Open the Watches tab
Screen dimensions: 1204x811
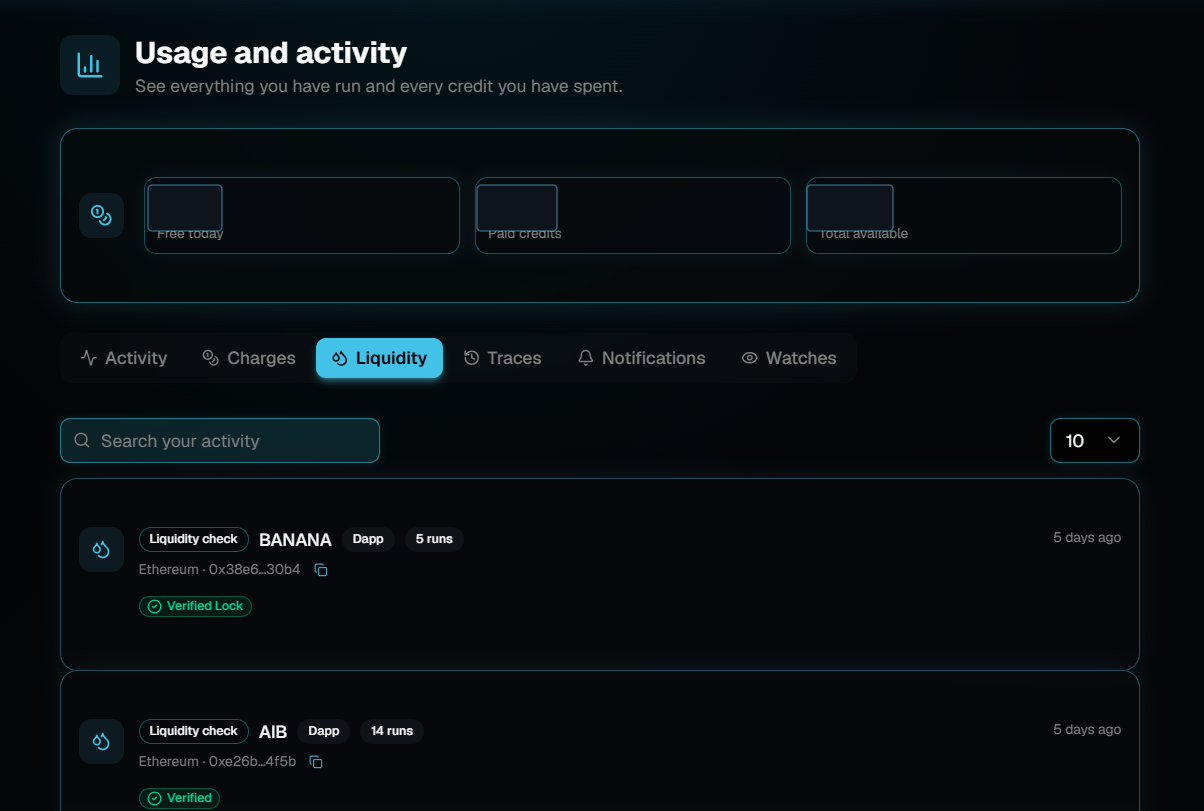[x=789, y=358]
